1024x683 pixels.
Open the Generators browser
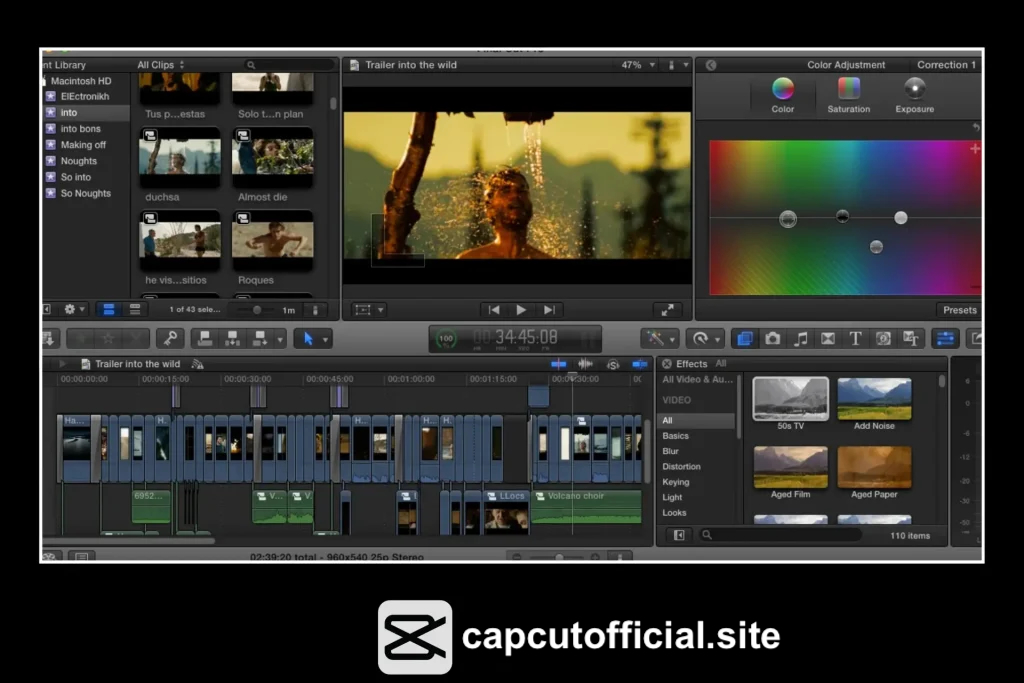tap(884, 338)
